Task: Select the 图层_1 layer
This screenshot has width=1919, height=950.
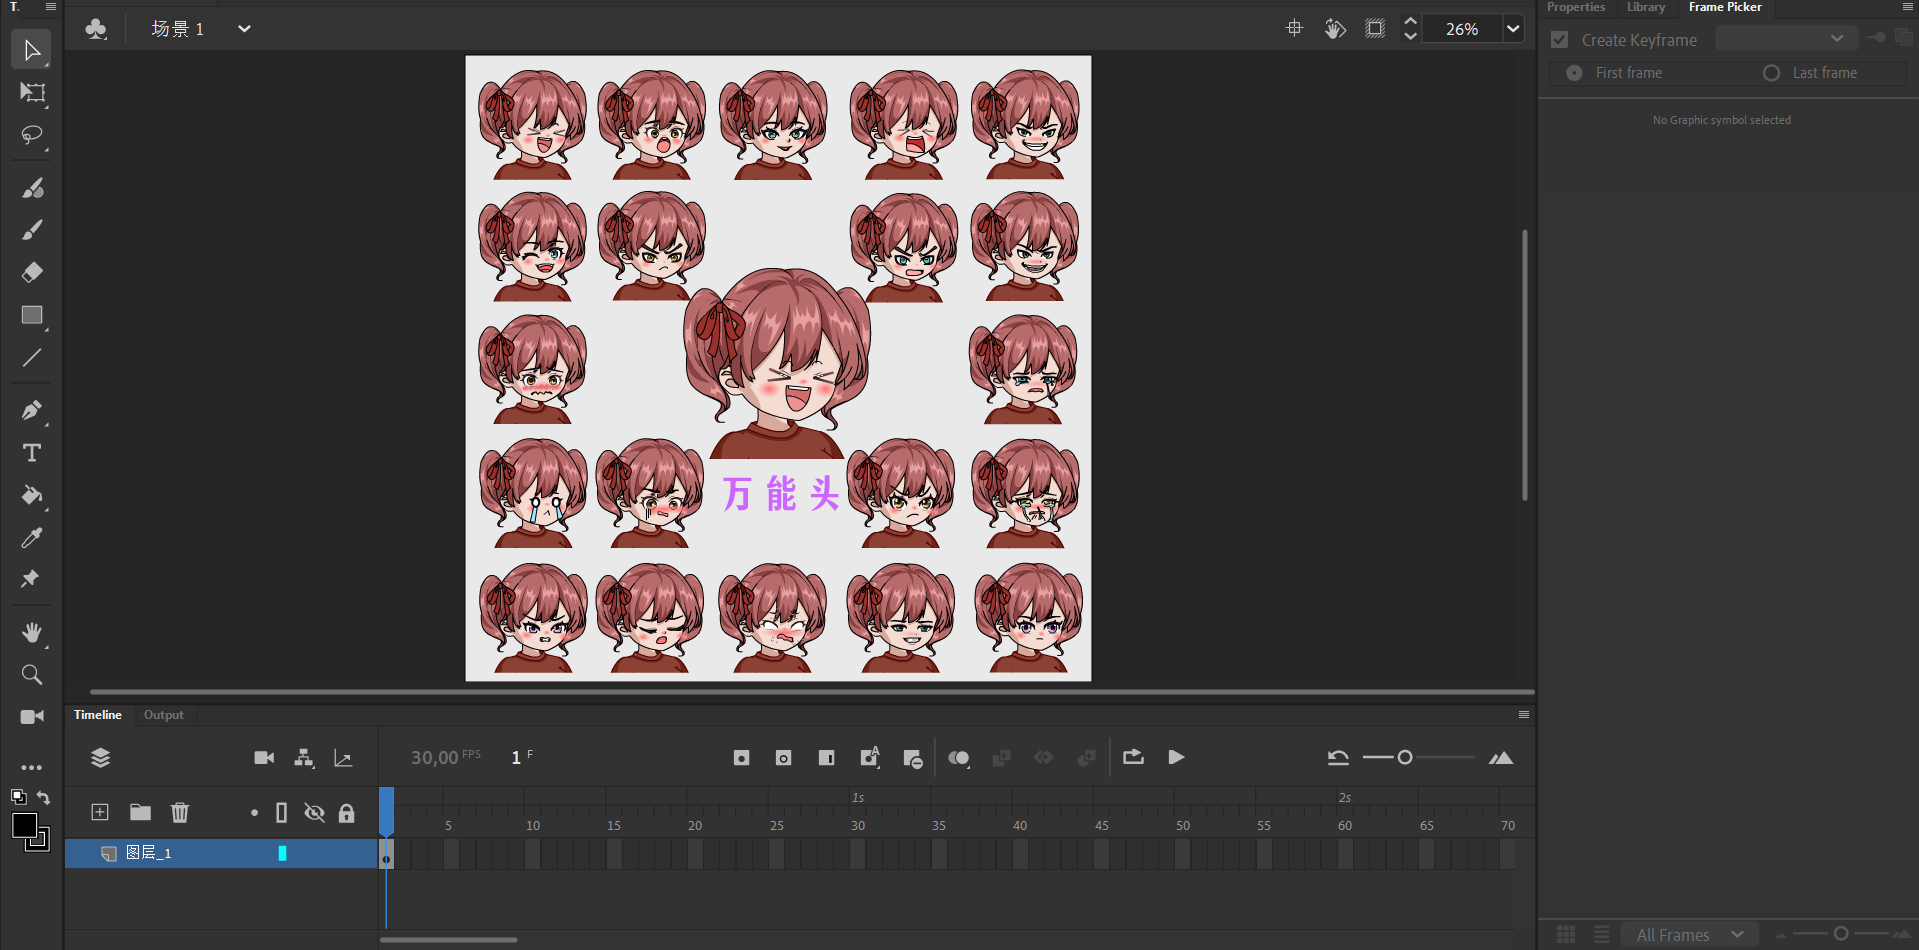Action: click(150, 853)
